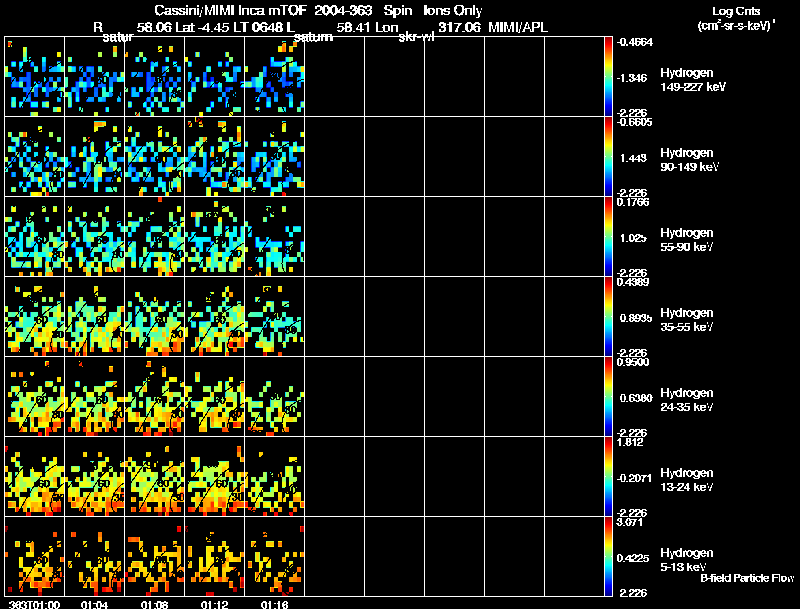Choose the 5-13 keV panel at 01:12
The image size is (800, 609).
coord(215,556)
